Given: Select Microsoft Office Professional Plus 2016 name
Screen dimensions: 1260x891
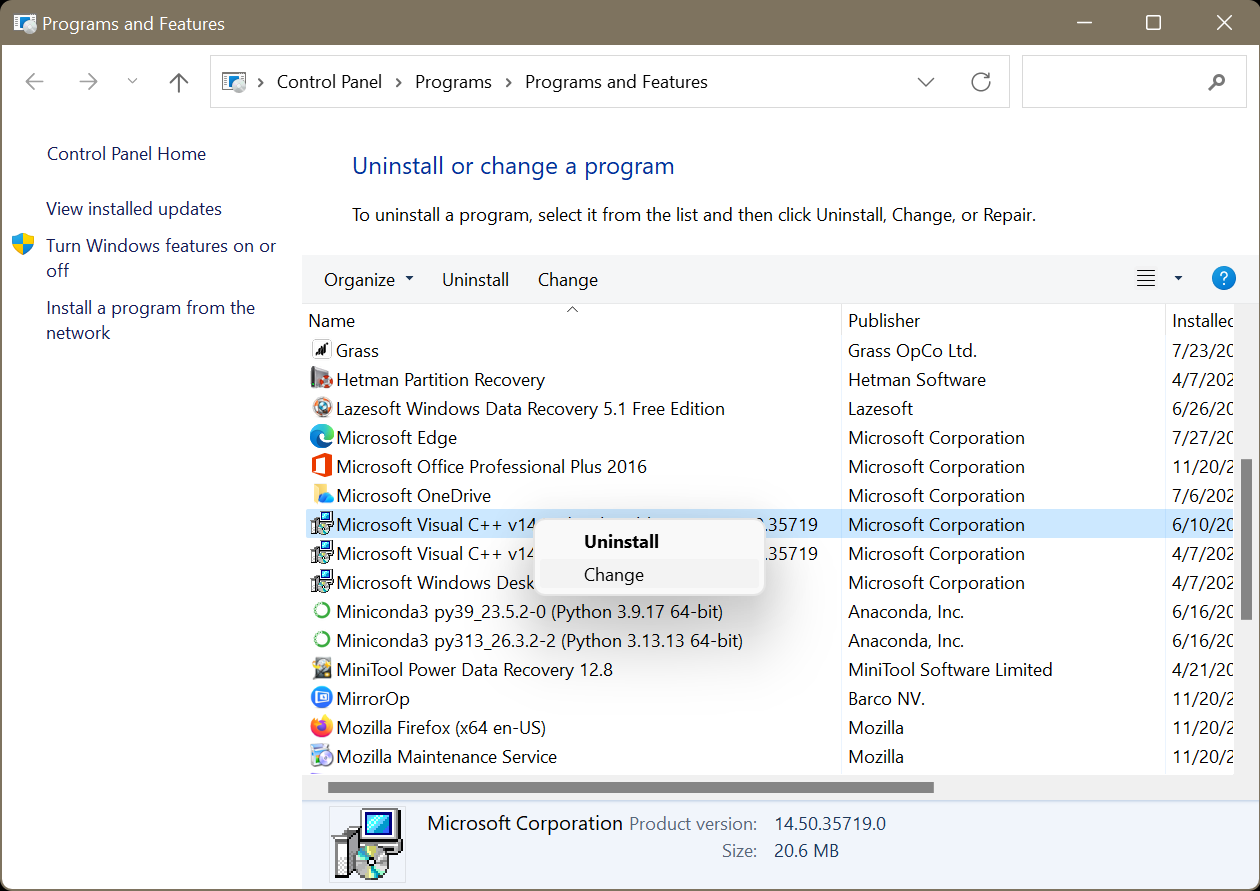Looking at the screenshot, I should [492, 467].
